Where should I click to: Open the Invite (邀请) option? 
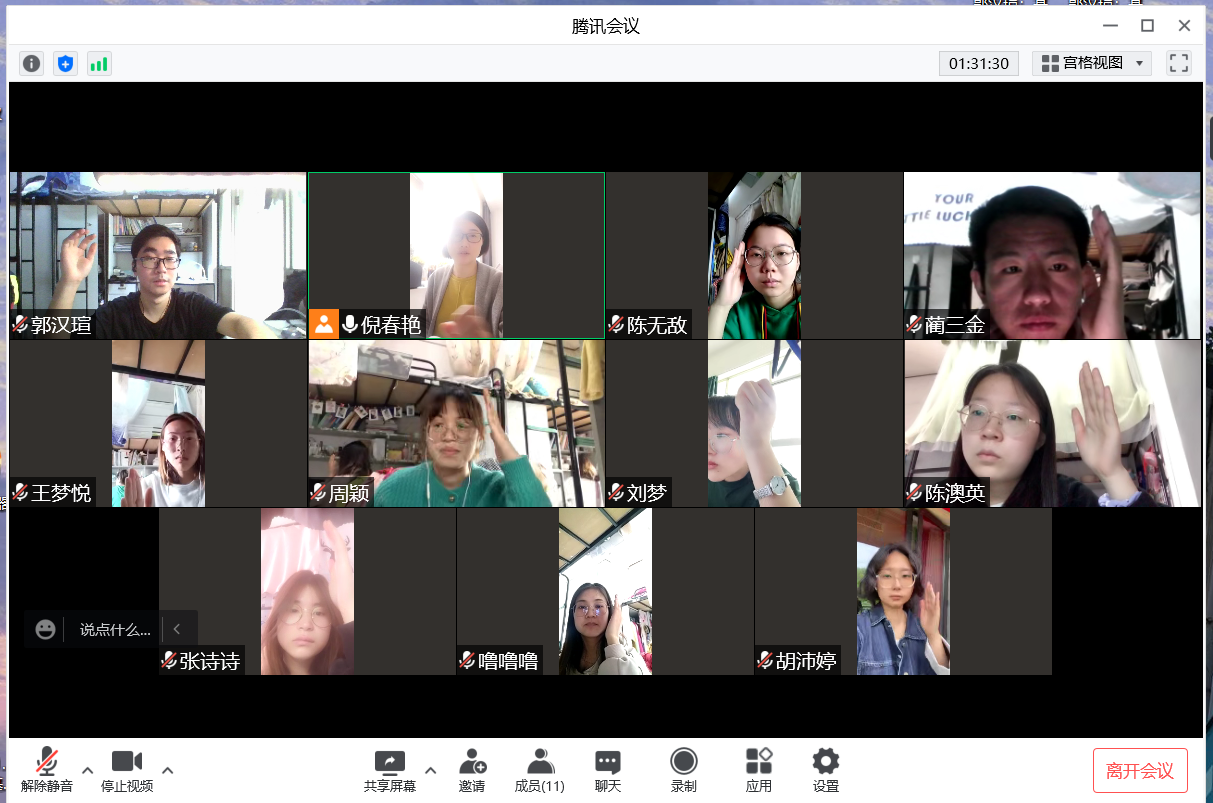472,770
